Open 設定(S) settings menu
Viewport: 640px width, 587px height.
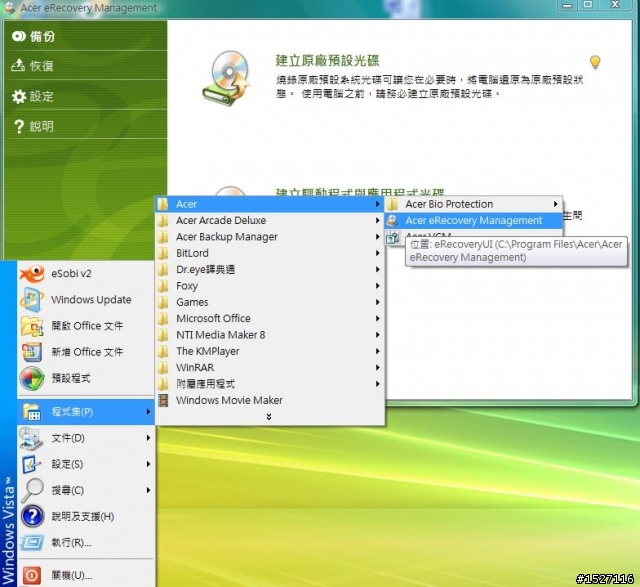[x=86, y=464]
